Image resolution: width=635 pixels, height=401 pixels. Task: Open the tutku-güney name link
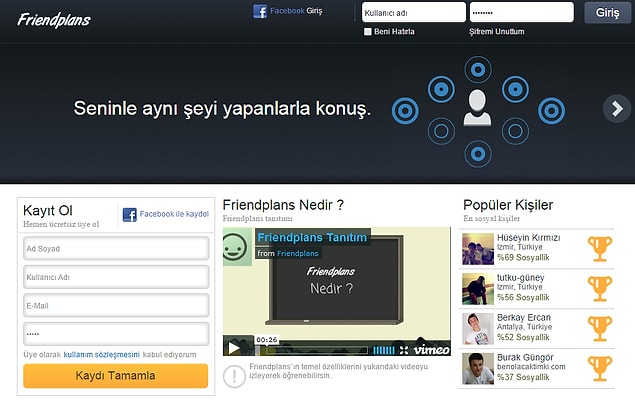520,278
